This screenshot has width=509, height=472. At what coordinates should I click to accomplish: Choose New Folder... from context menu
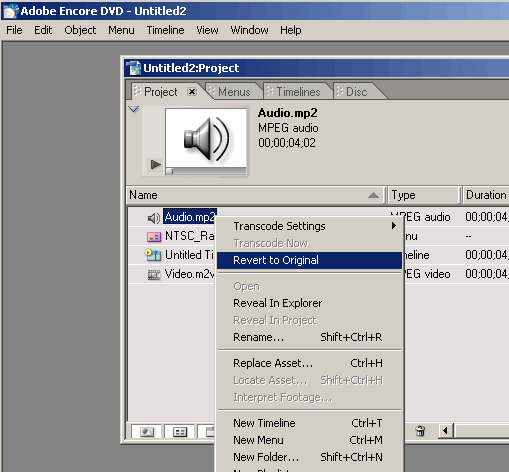(x=309, y=457)
